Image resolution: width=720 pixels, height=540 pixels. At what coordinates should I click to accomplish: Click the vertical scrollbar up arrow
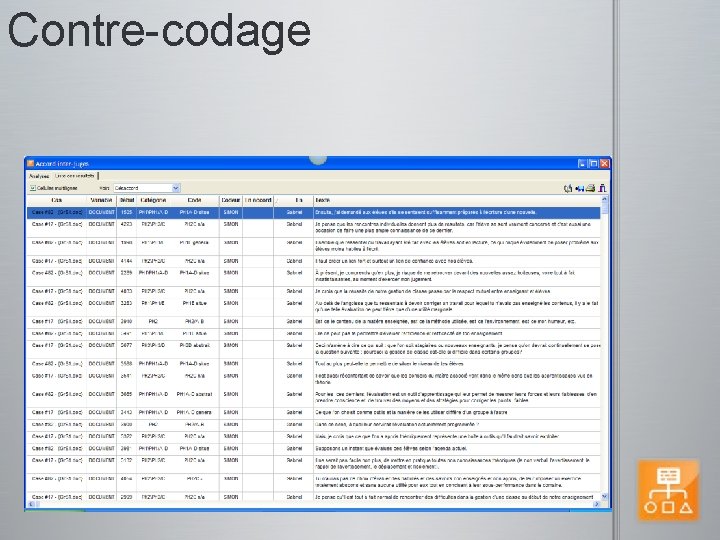pos(604,200)
